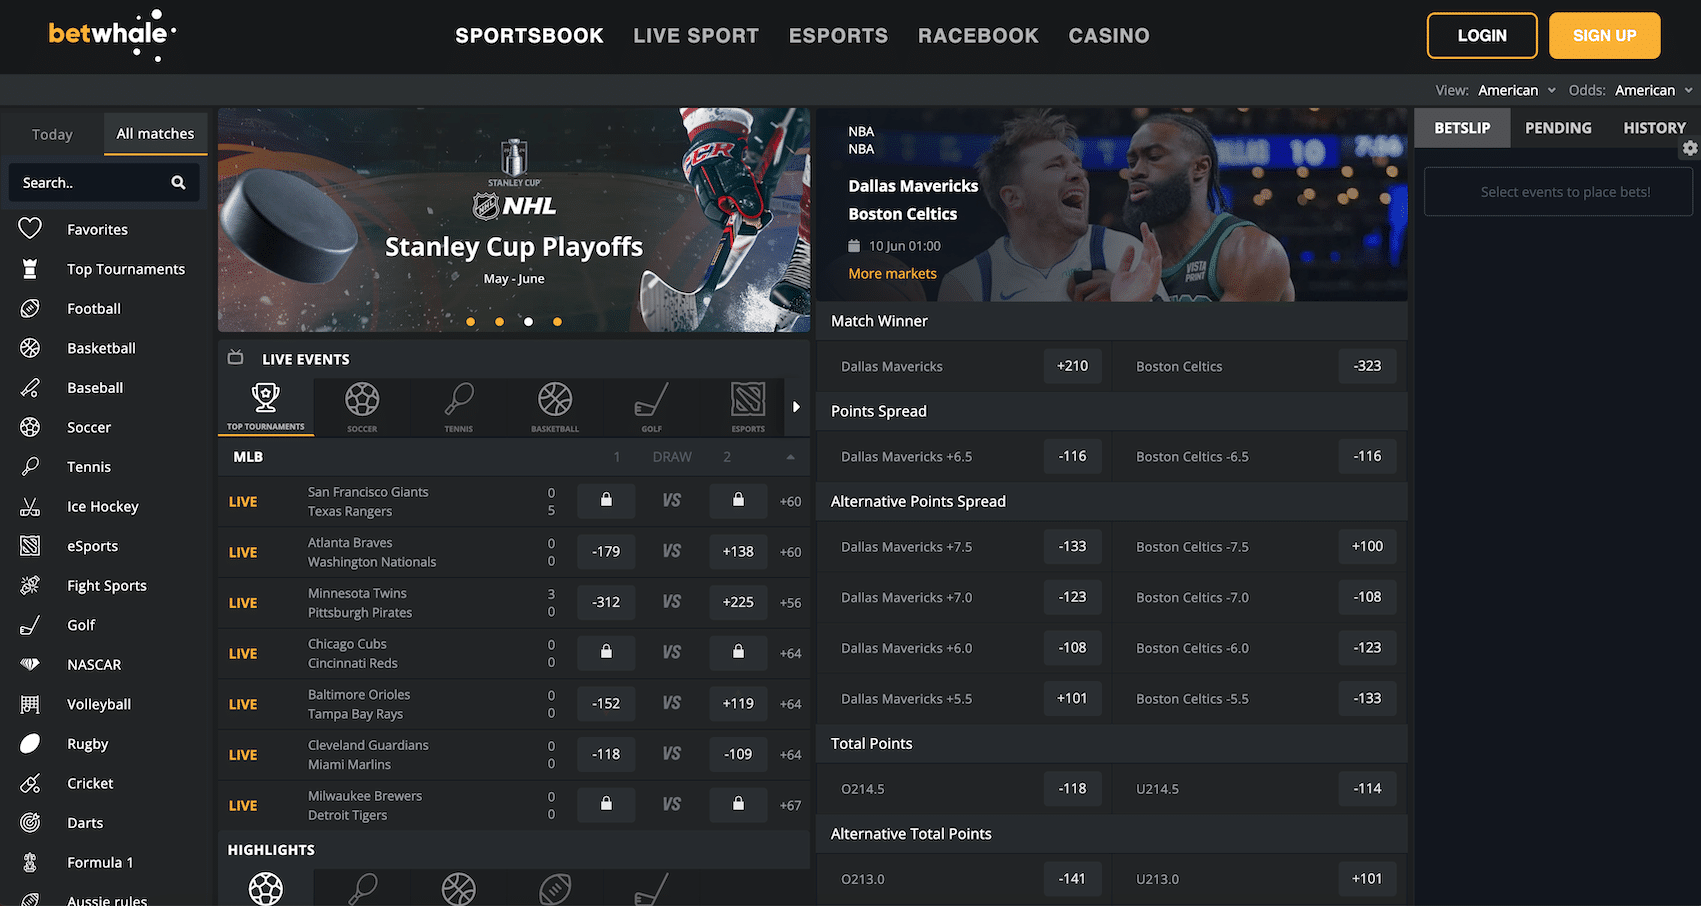Select first banner carousel dot
Viewport: 1701px width, 906px height.
[x=471, y=322]
